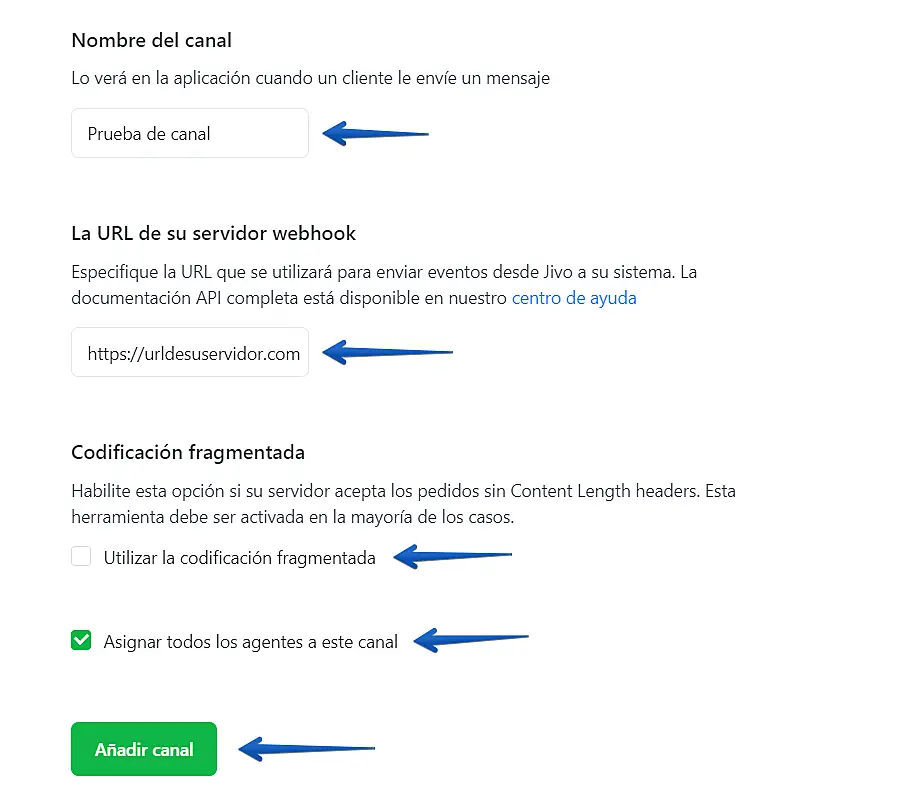The height and width of the screenshot is (806, 904).
Task: Enable the 'Utilizar la codificación fragmentada' checkbox
Action: tap(81, 556)
